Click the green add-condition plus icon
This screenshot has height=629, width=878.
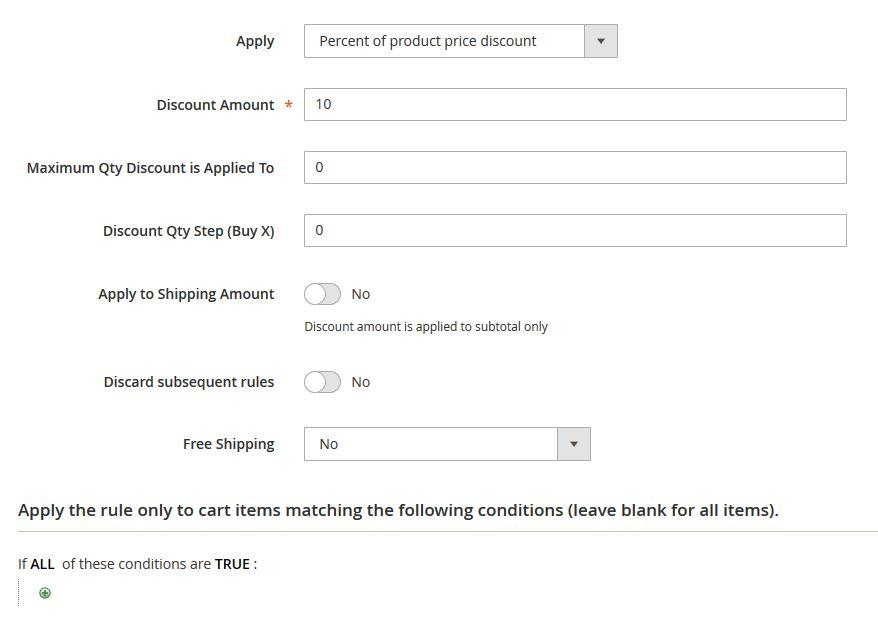[x=45, y=593]
